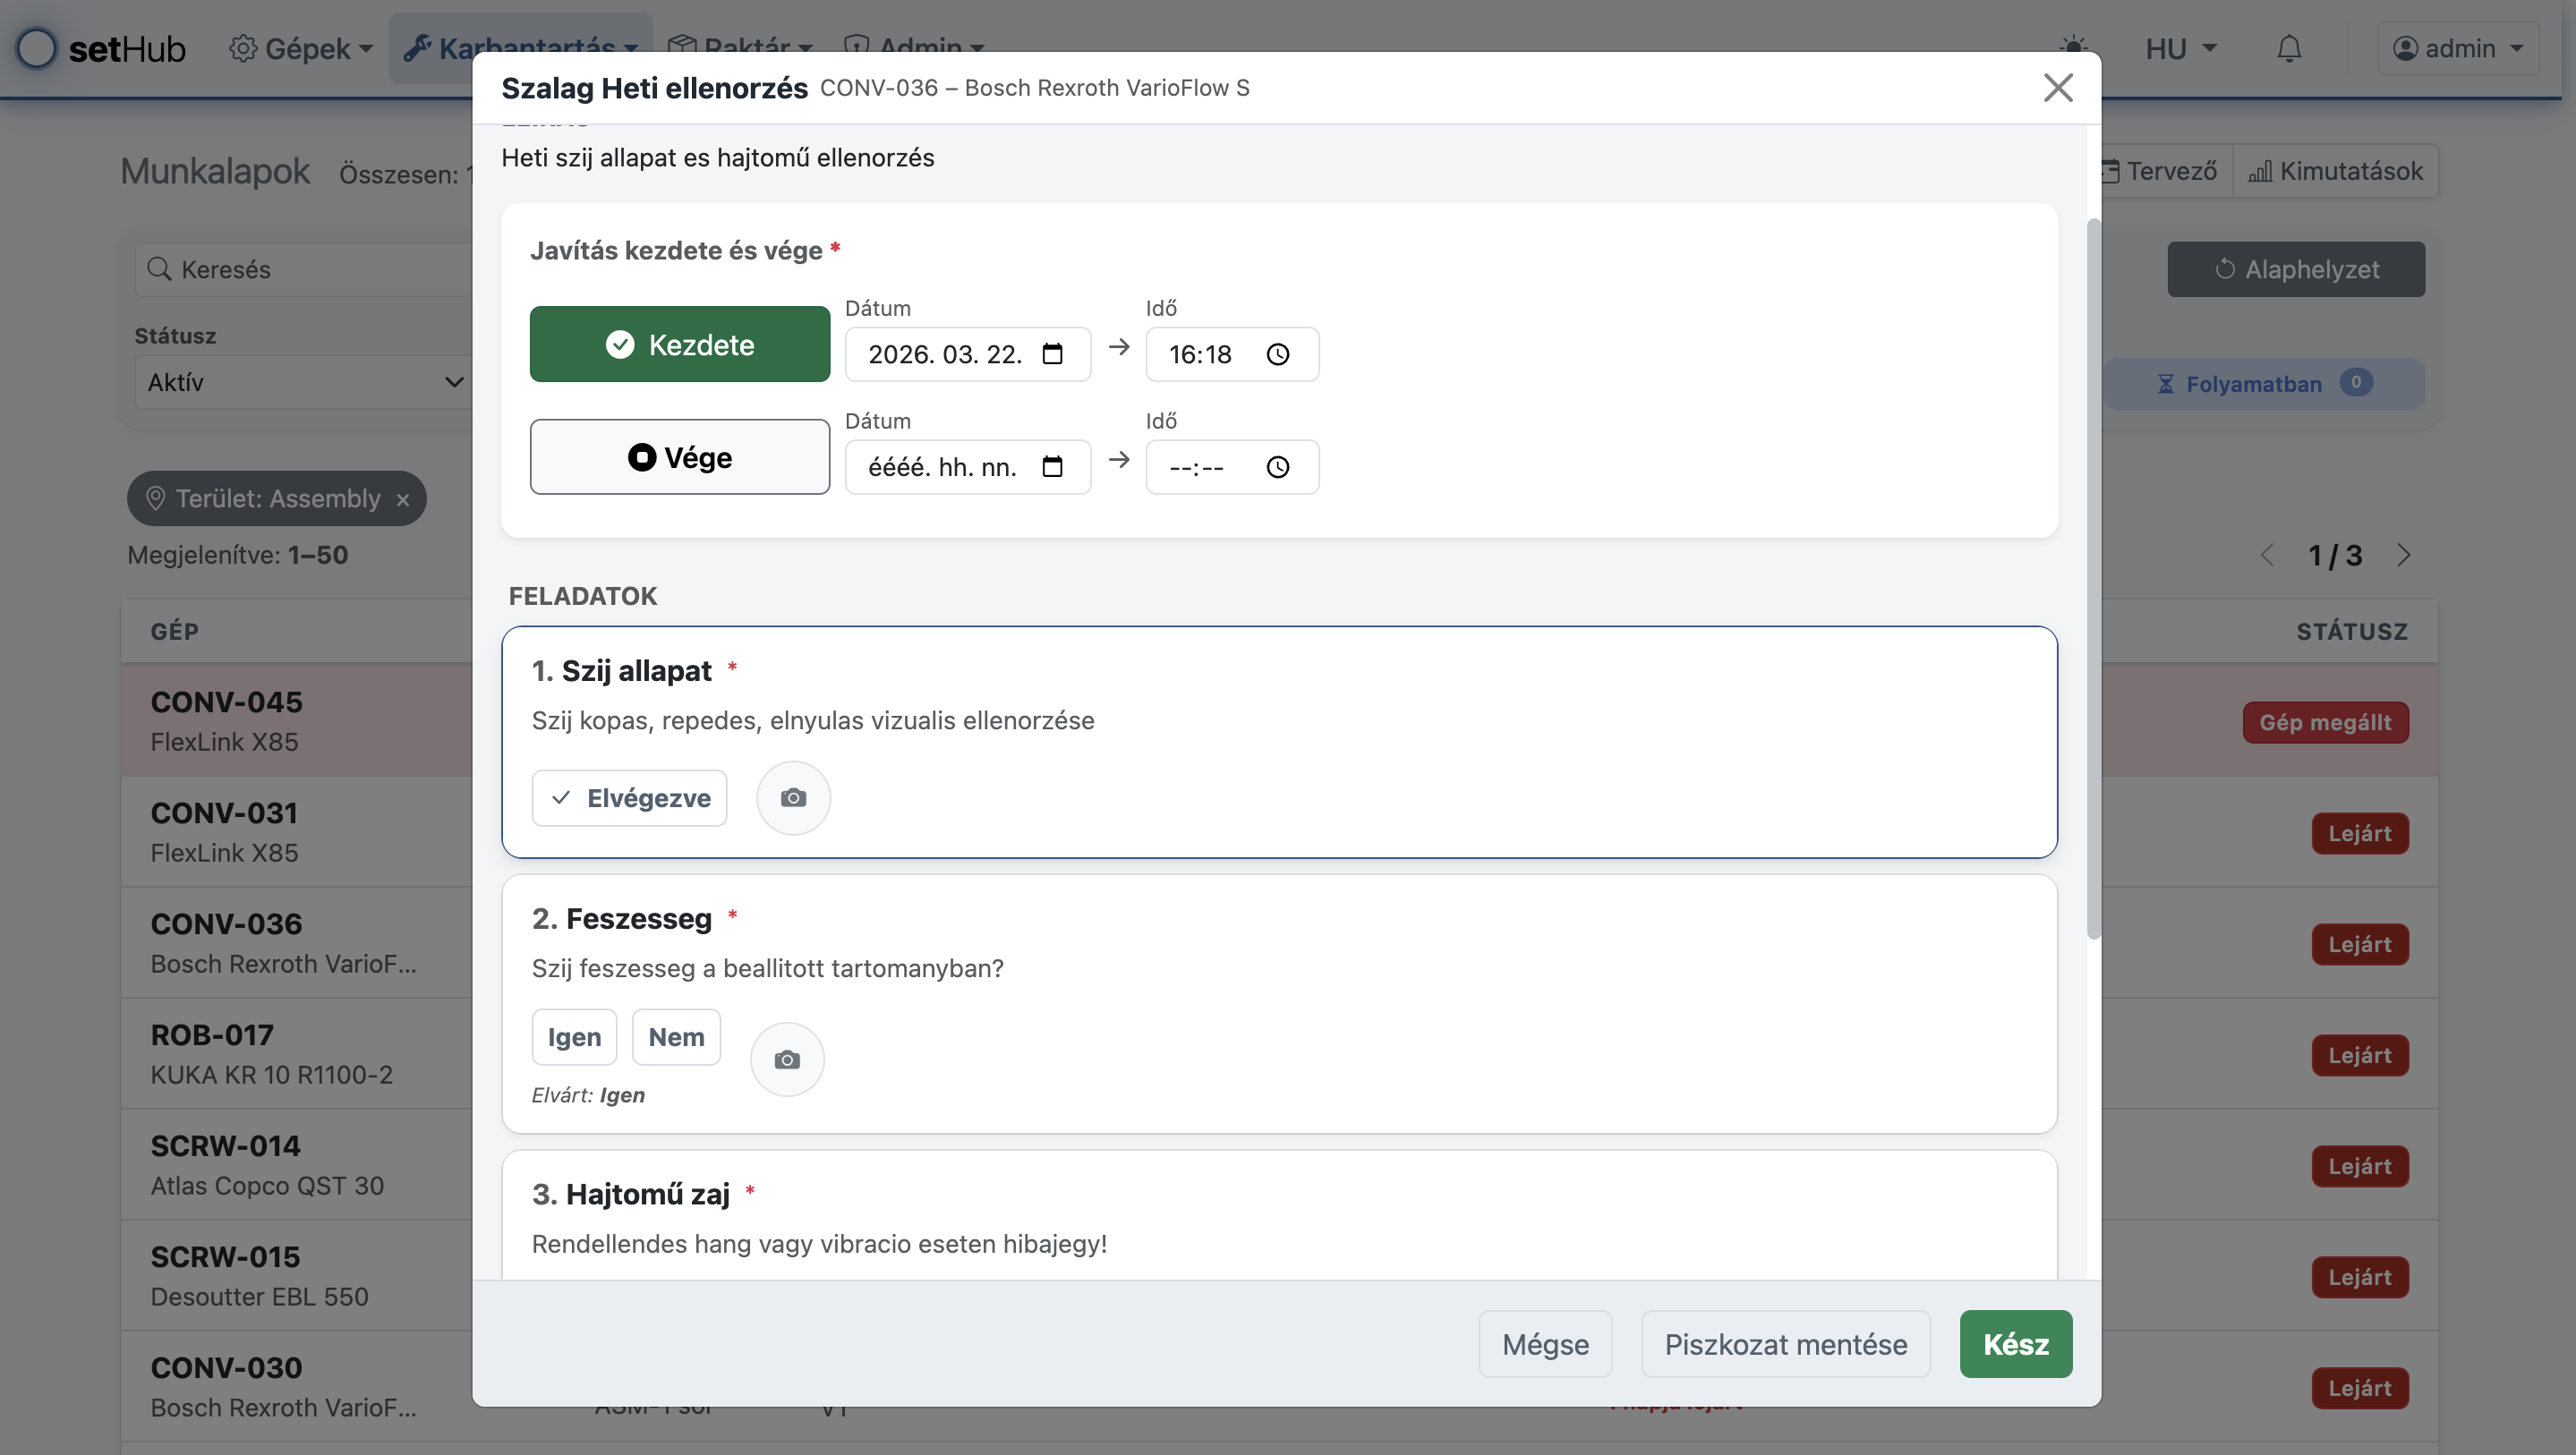Viewport: 2576px width, 1455px height.
Task: Open calendar picker on start date field
Action: (1052, 354)
